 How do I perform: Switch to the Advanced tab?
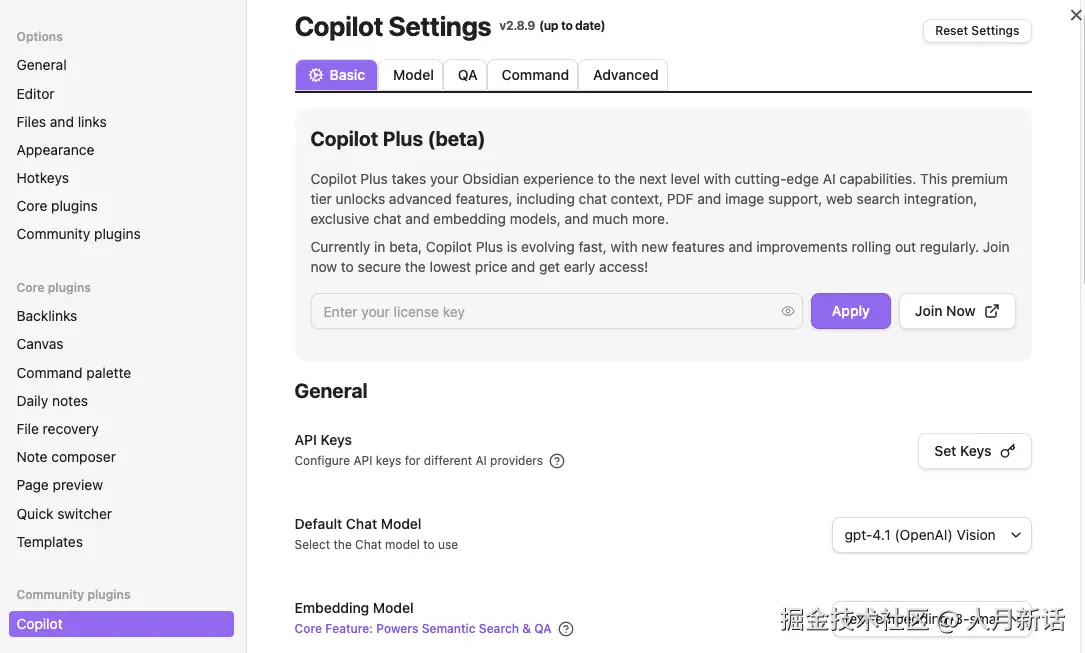(624, 74)
